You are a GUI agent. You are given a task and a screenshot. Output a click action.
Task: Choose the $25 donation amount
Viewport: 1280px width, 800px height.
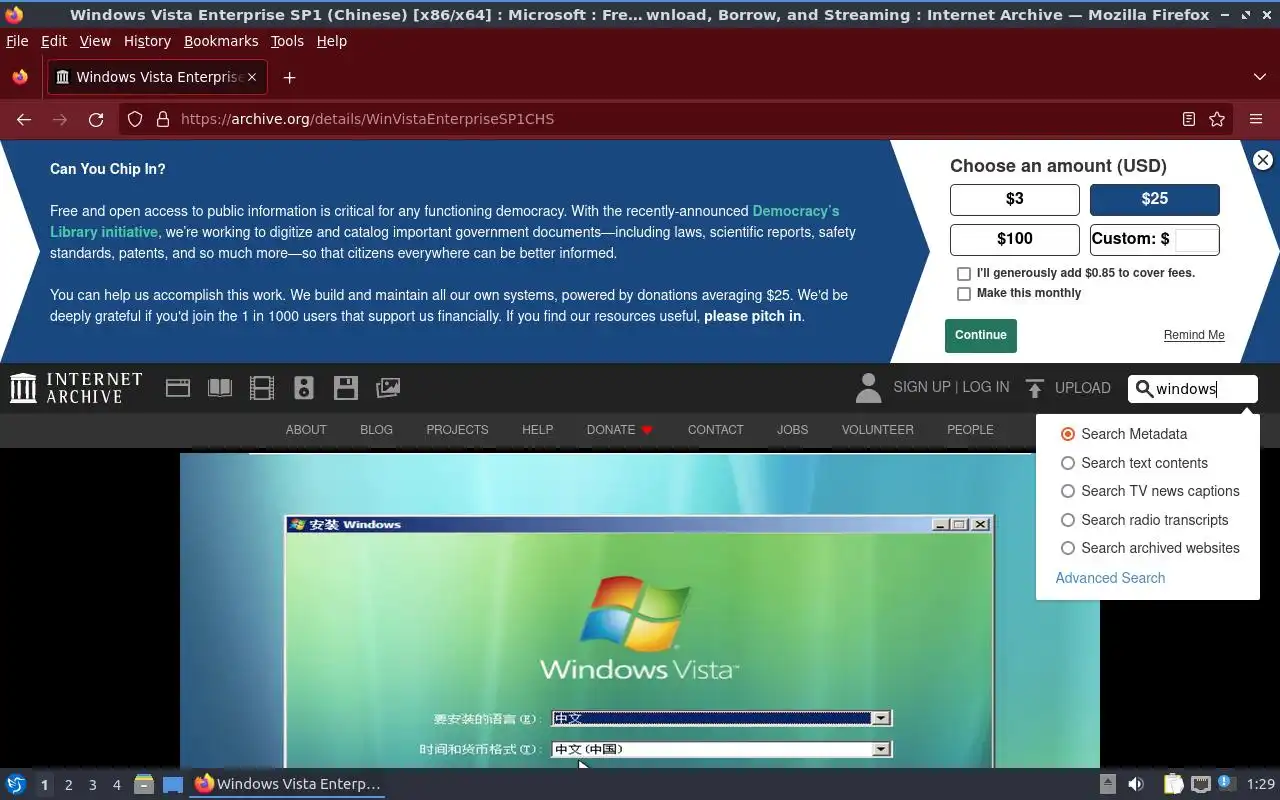pos(1155,199)
